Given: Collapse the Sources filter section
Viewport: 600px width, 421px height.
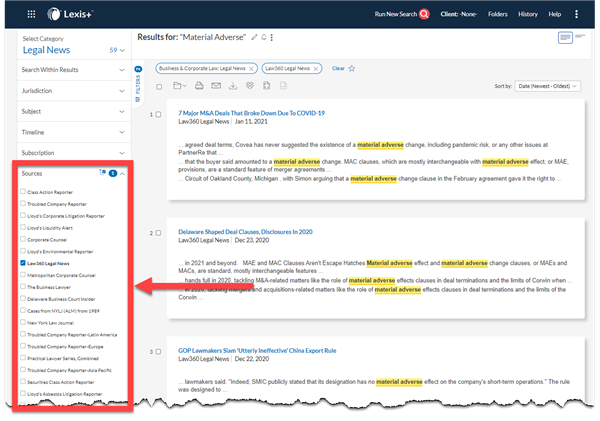Looking at the screenshot, I should click(122, 174).
